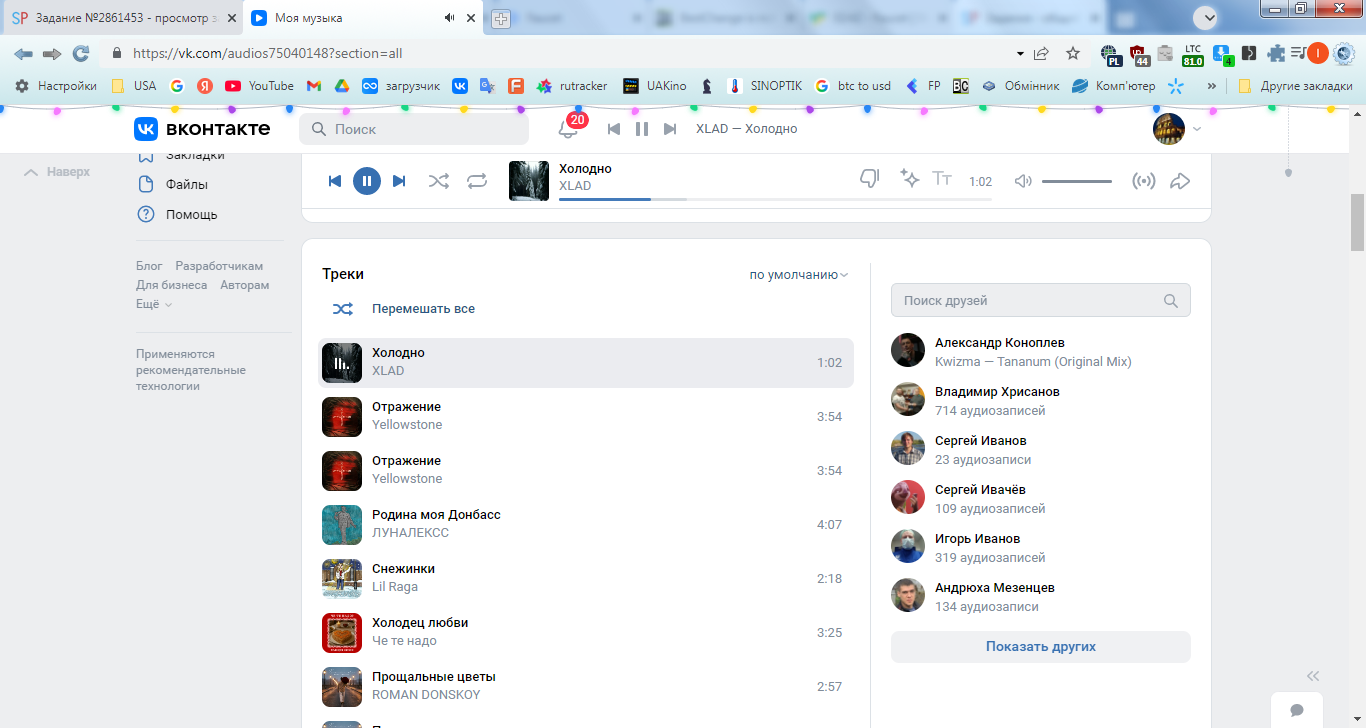The image size is (1366, 728).
Task: Skip to next track in main player
Action: coord(399,181)
